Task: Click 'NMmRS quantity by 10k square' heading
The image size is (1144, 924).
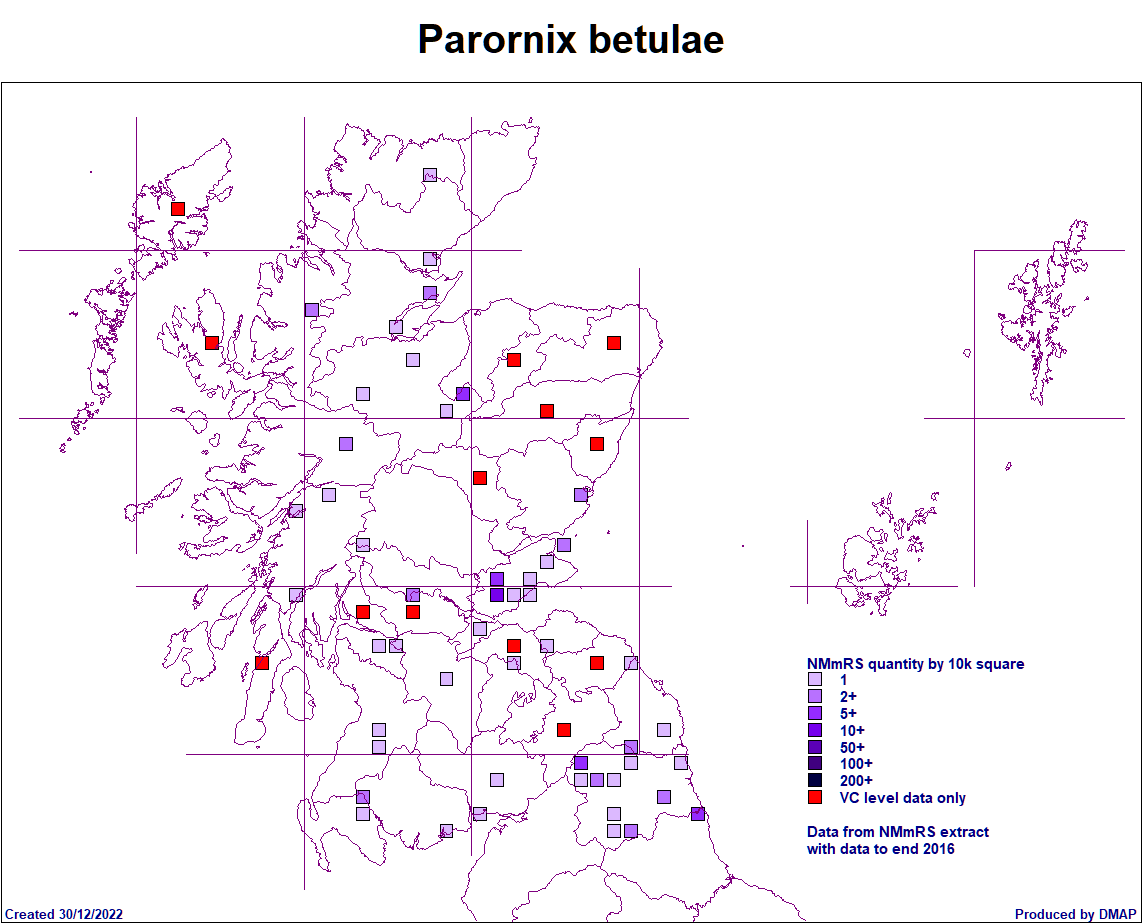Action: [x=915, y=664]
